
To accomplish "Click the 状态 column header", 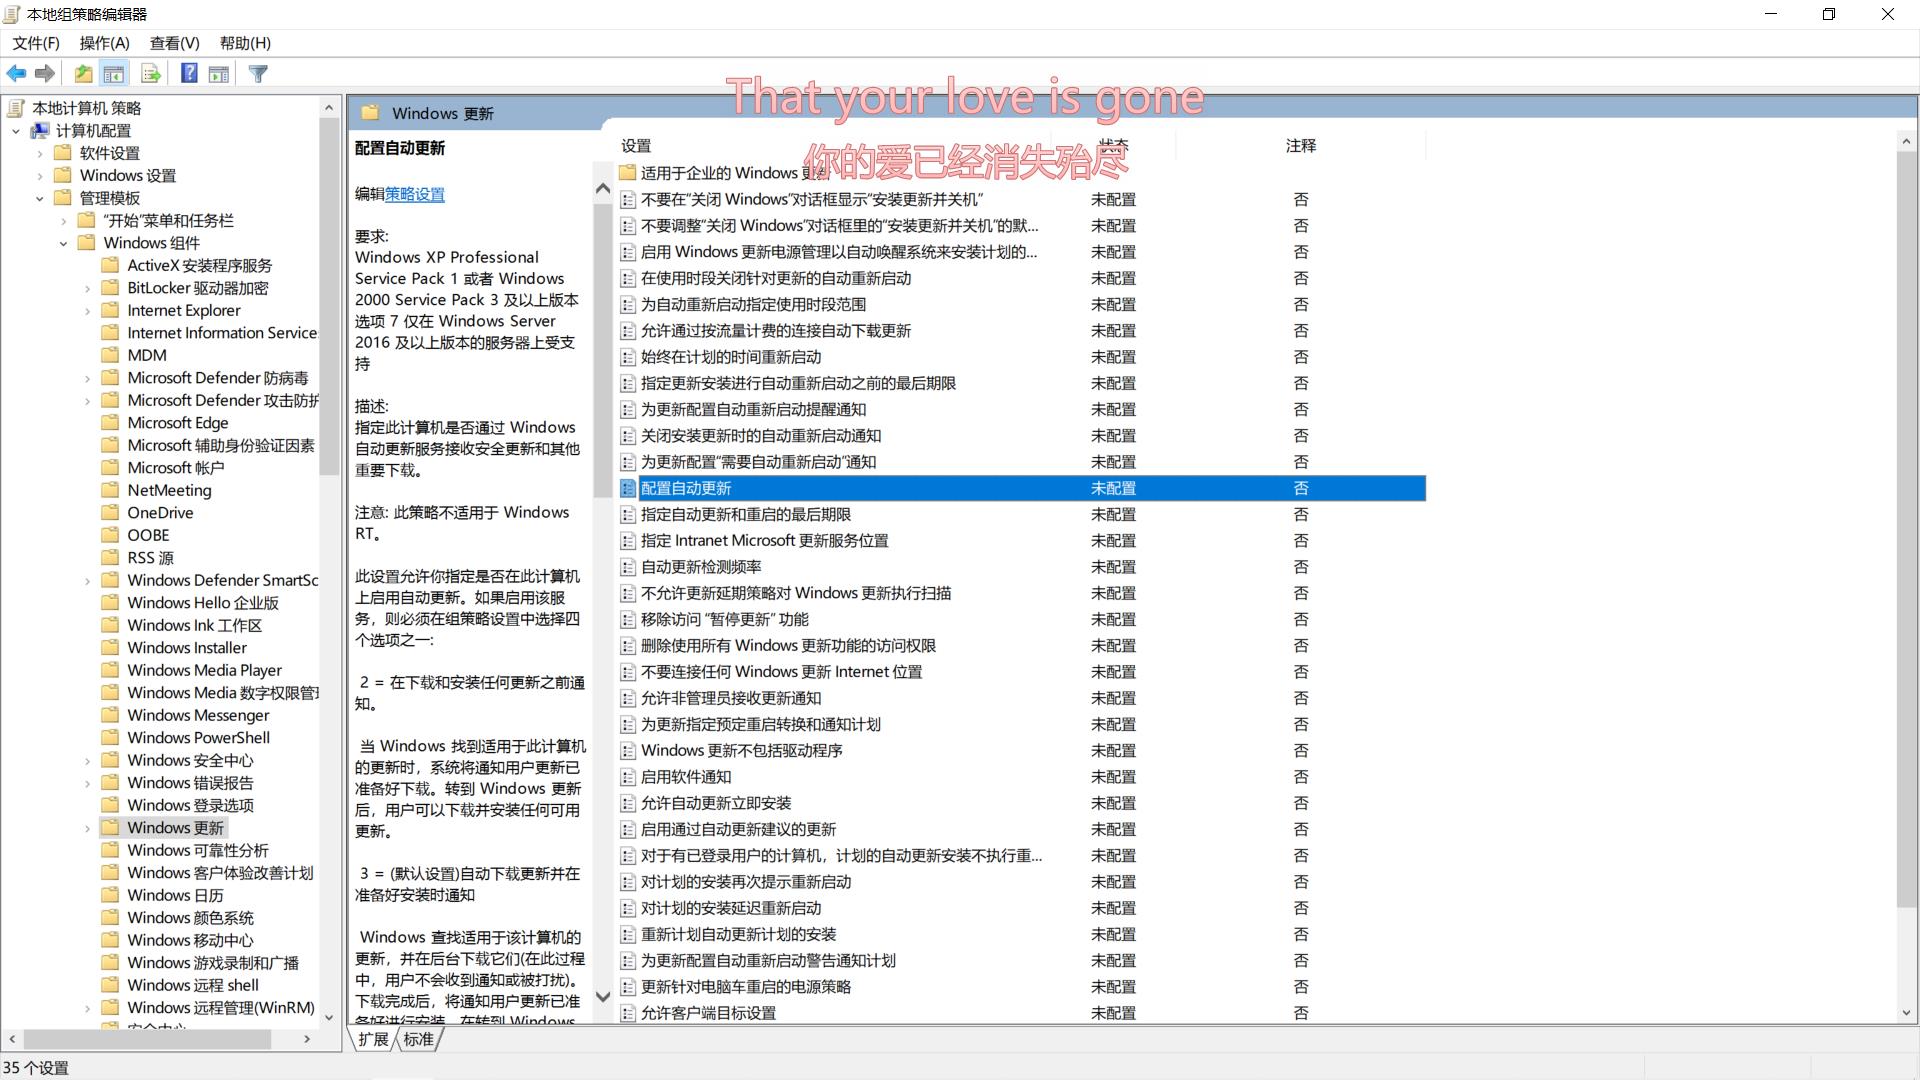I will click(x=1113, y=146).
